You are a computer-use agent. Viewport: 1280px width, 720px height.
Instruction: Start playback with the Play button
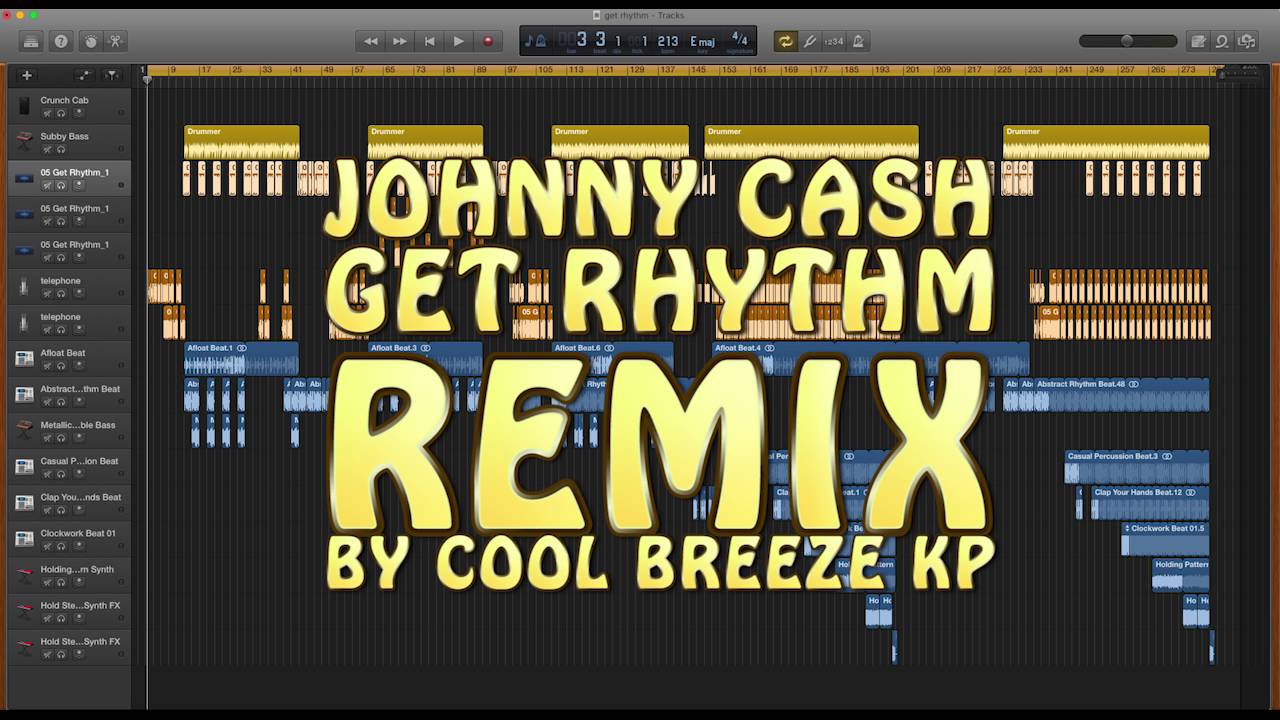458,41
